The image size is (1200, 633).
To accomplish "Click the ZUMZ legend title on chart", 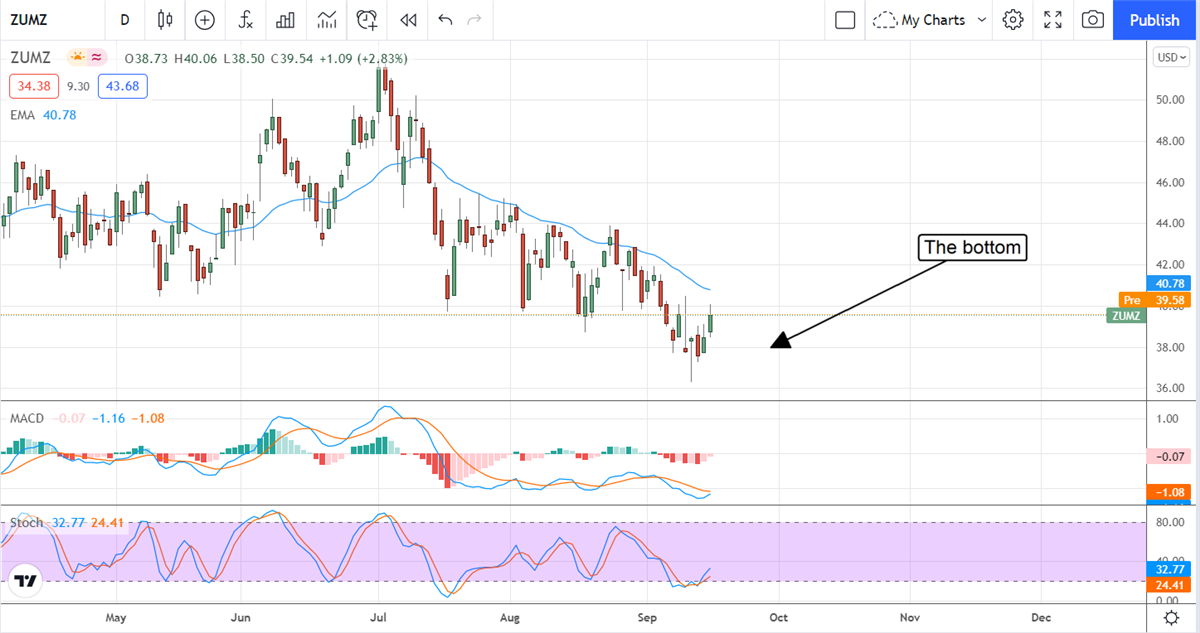I will point(32,58).
